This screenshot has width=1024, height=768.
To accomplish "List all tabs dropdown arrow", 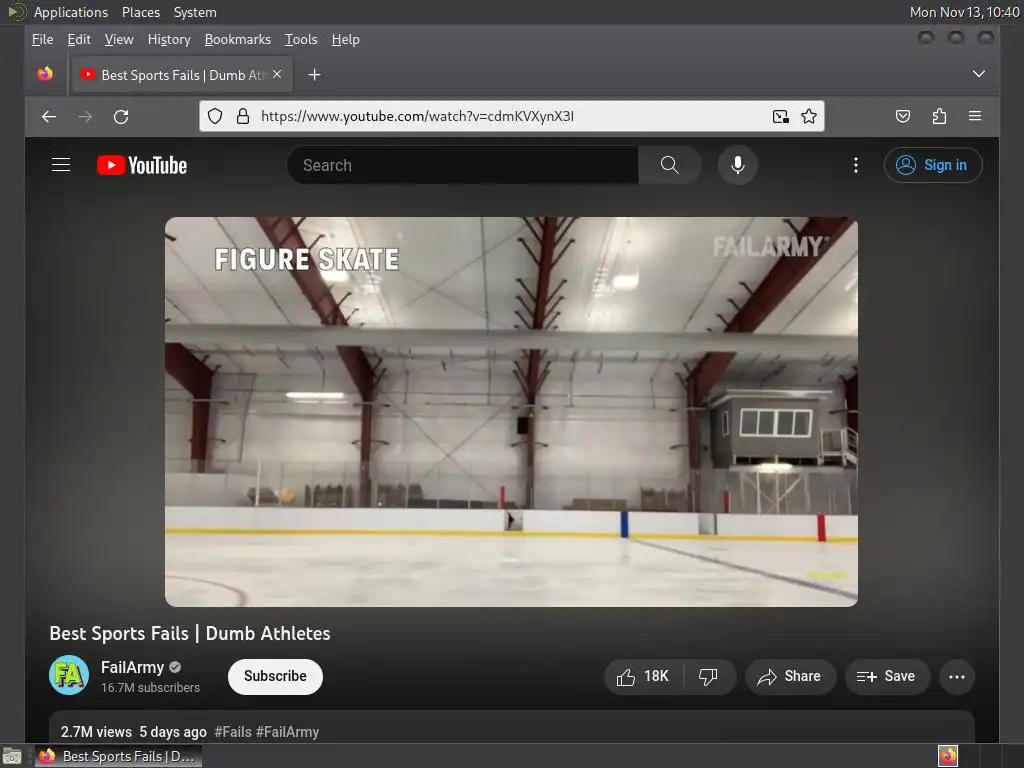I will (x=978, y=74).
